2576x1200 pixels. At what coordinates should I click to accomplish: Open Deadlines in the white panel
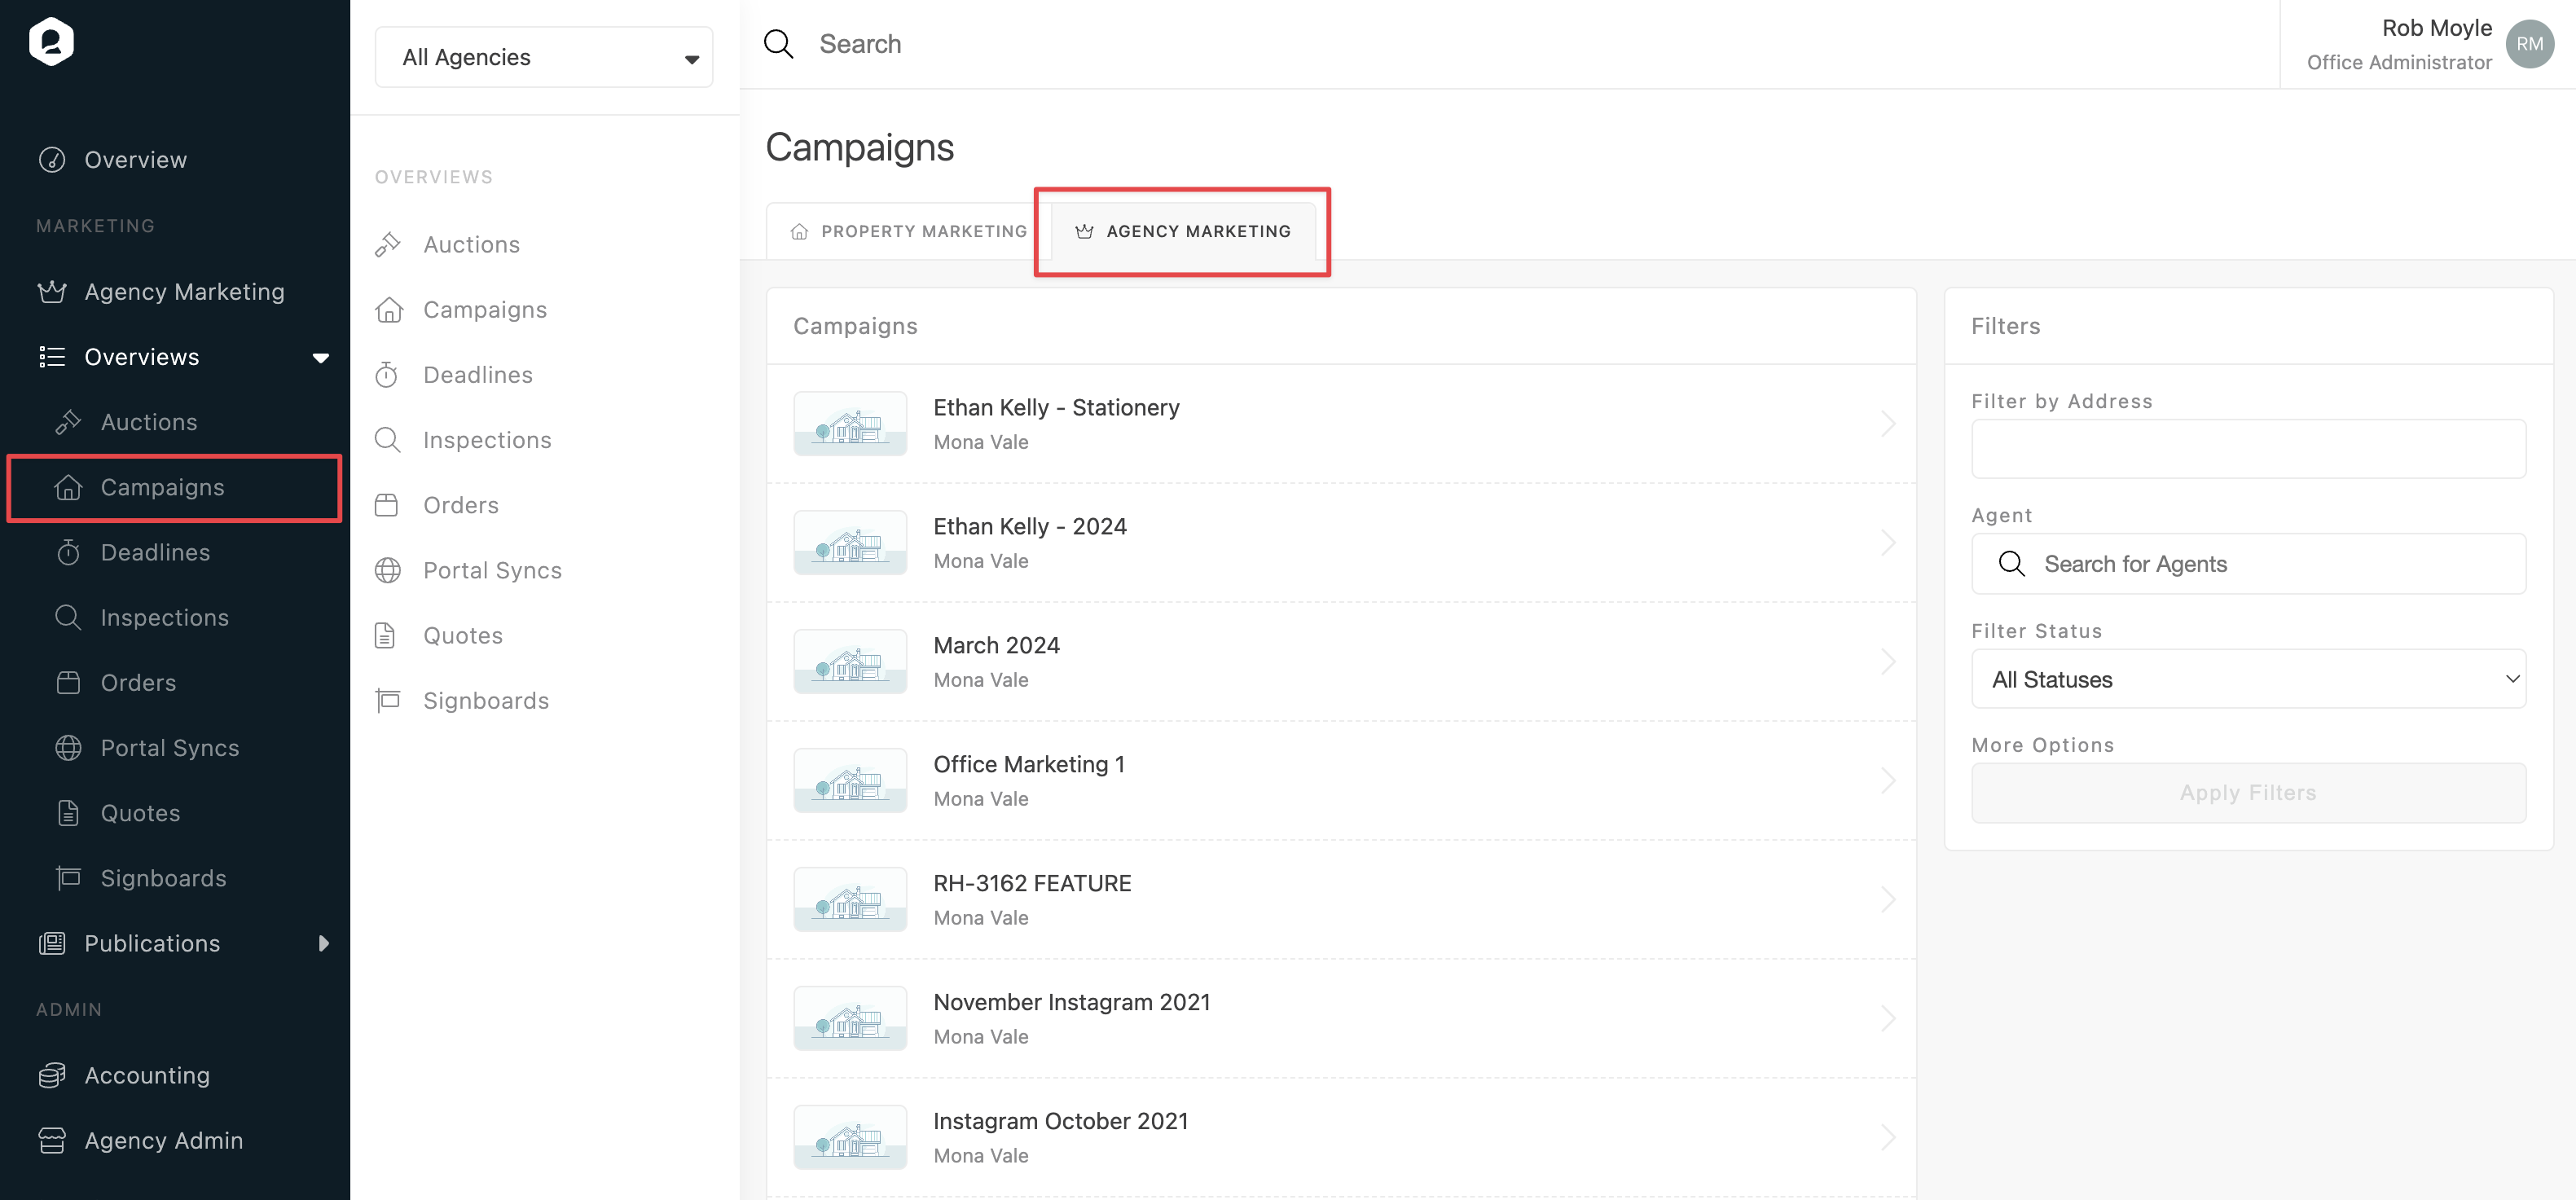coord(478,375)
